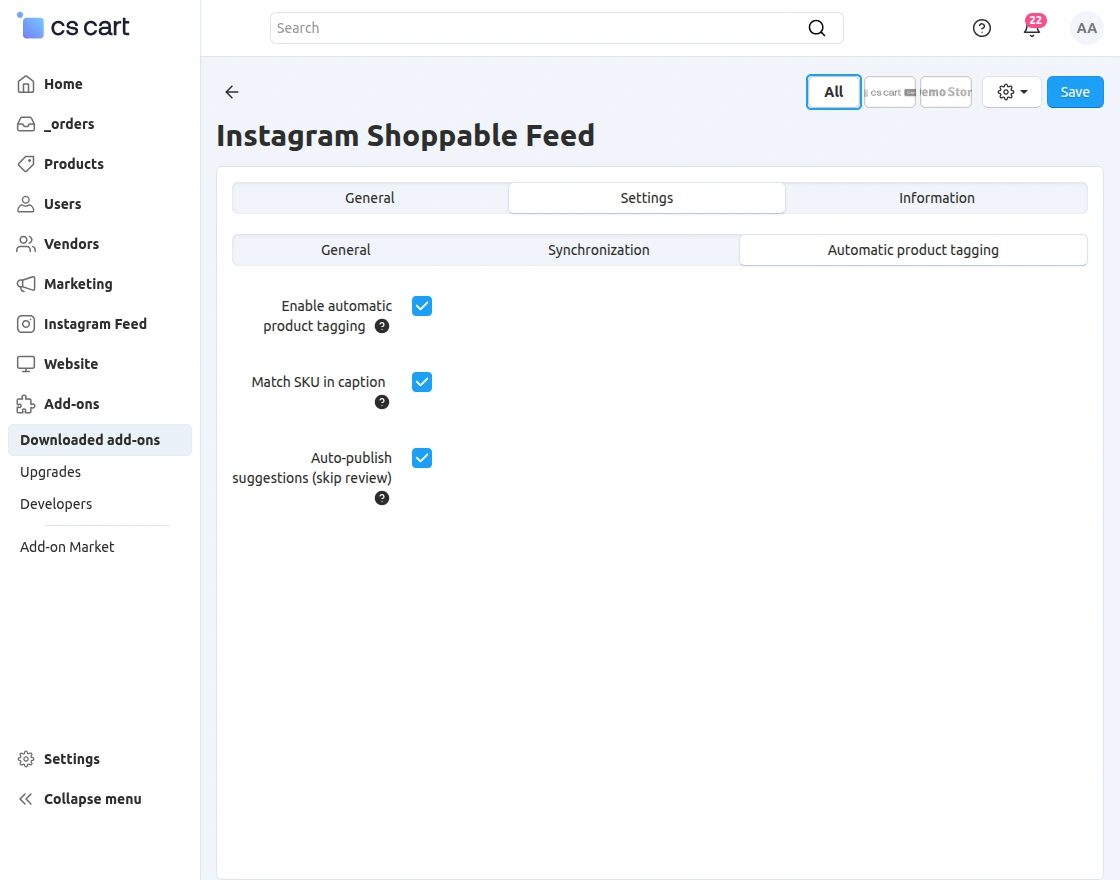Switch to the Synchronization sub-tab
The image size is (1120, 880).
599,250
